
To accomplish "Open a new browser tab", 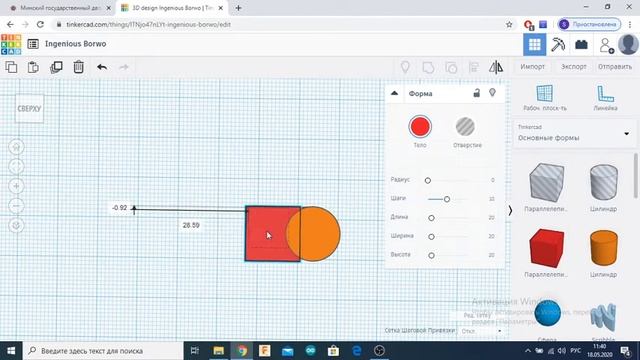I will pyautogui.click(x=238, y=8).
